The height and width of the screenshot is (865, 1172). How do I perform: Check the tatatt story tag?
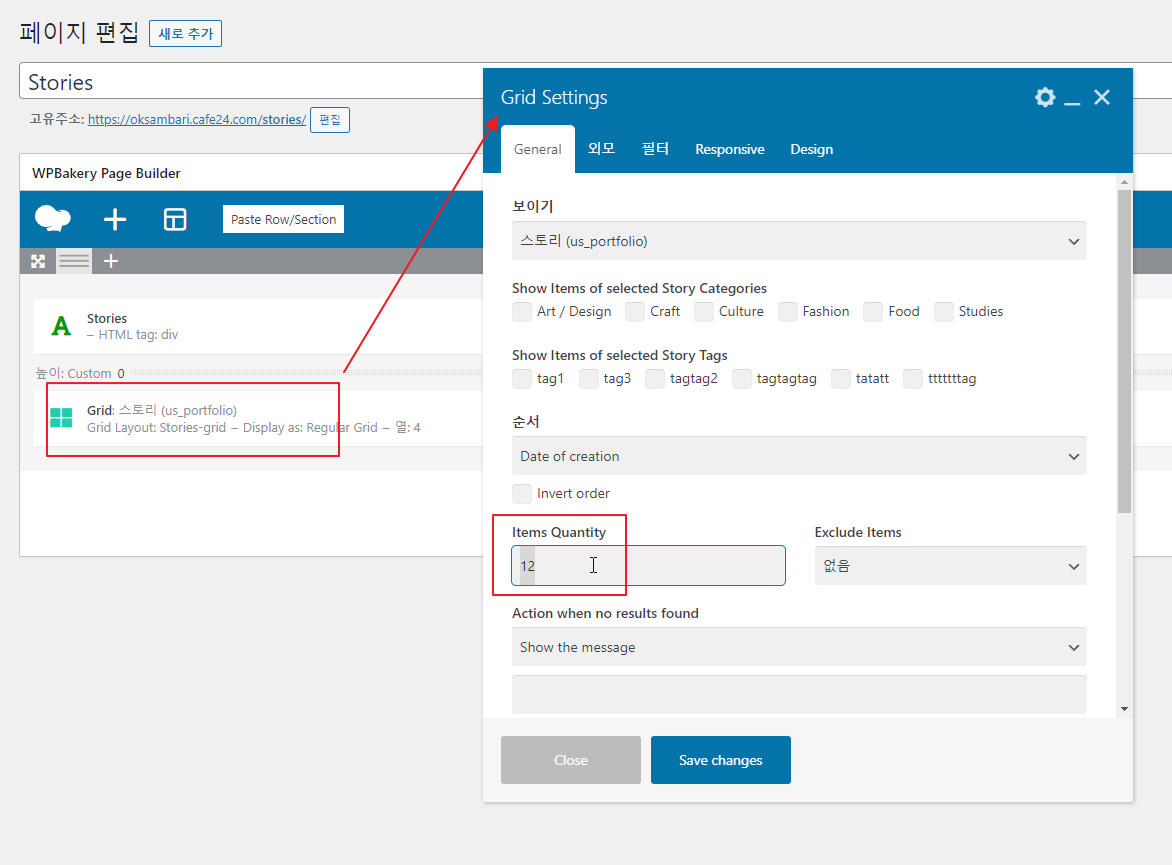point(840,379)
